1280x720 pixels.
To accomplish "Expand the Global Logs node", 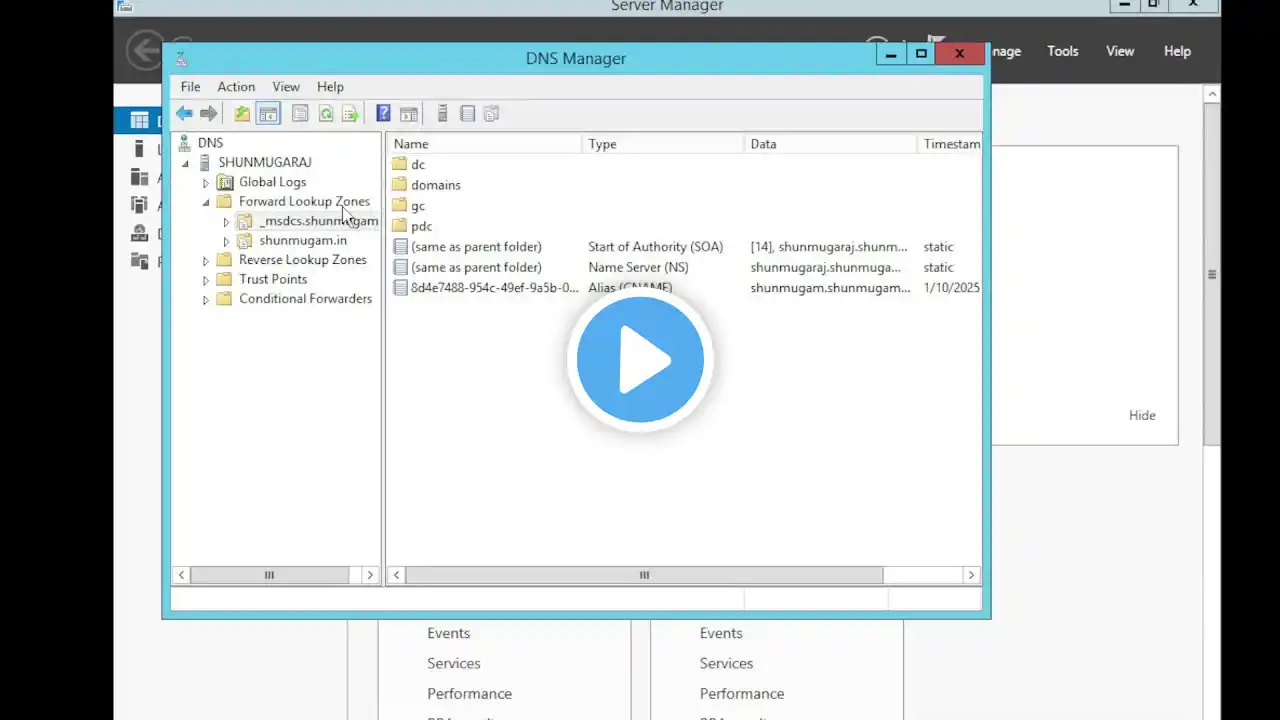I will [206, 183].
